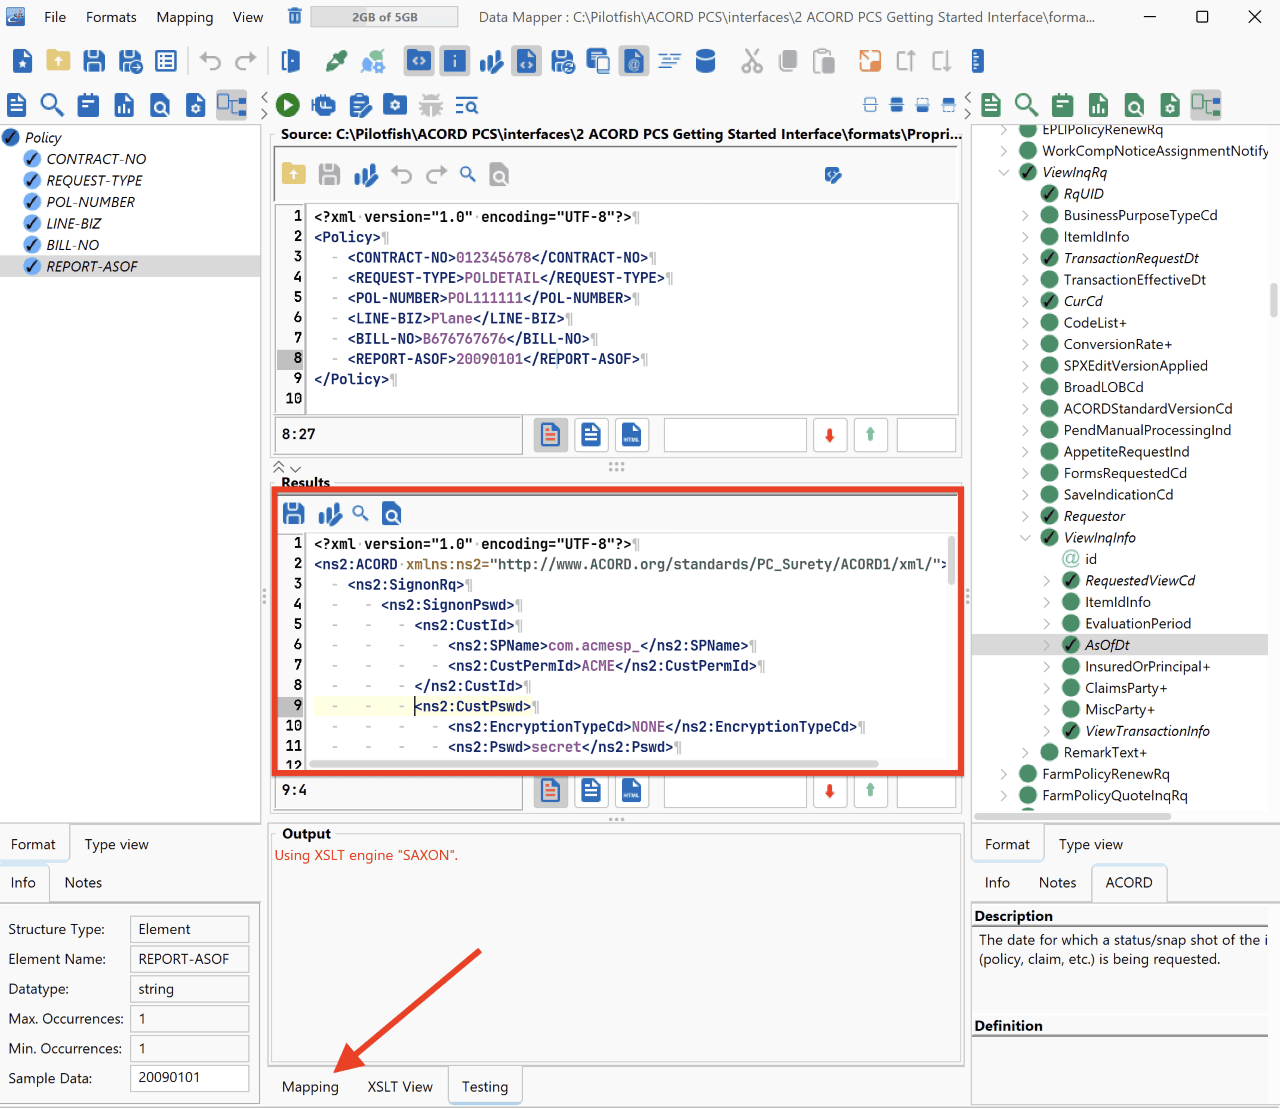Click the HTML view icon under the Source editor
The width and height of the screenshot is (1280, 1109).
pos(632,434)
